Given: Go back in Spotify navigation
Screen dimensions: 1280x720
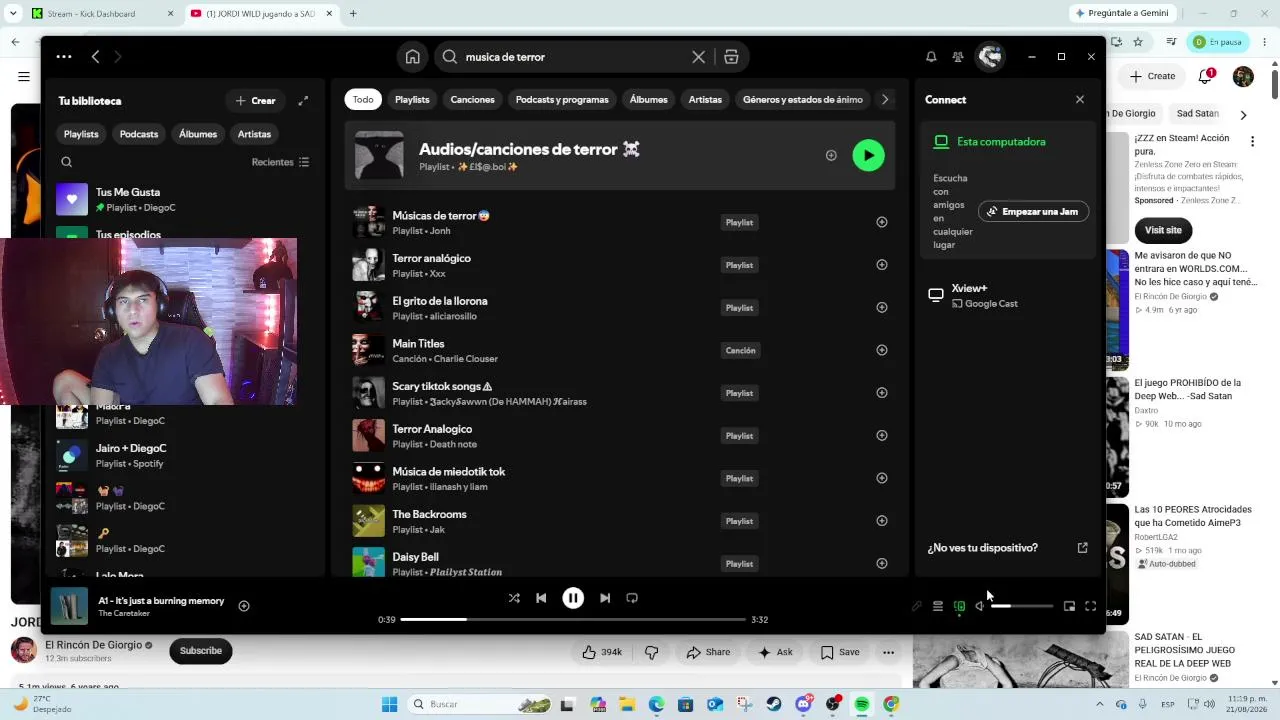Looking at the screenshot, I should click(x=95, y=57).
